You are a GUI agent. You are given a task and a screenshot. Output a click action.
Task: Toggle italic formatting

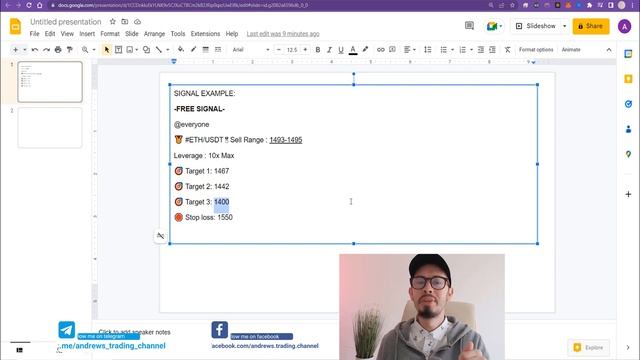pyautogui.click(x=329, y=50)
